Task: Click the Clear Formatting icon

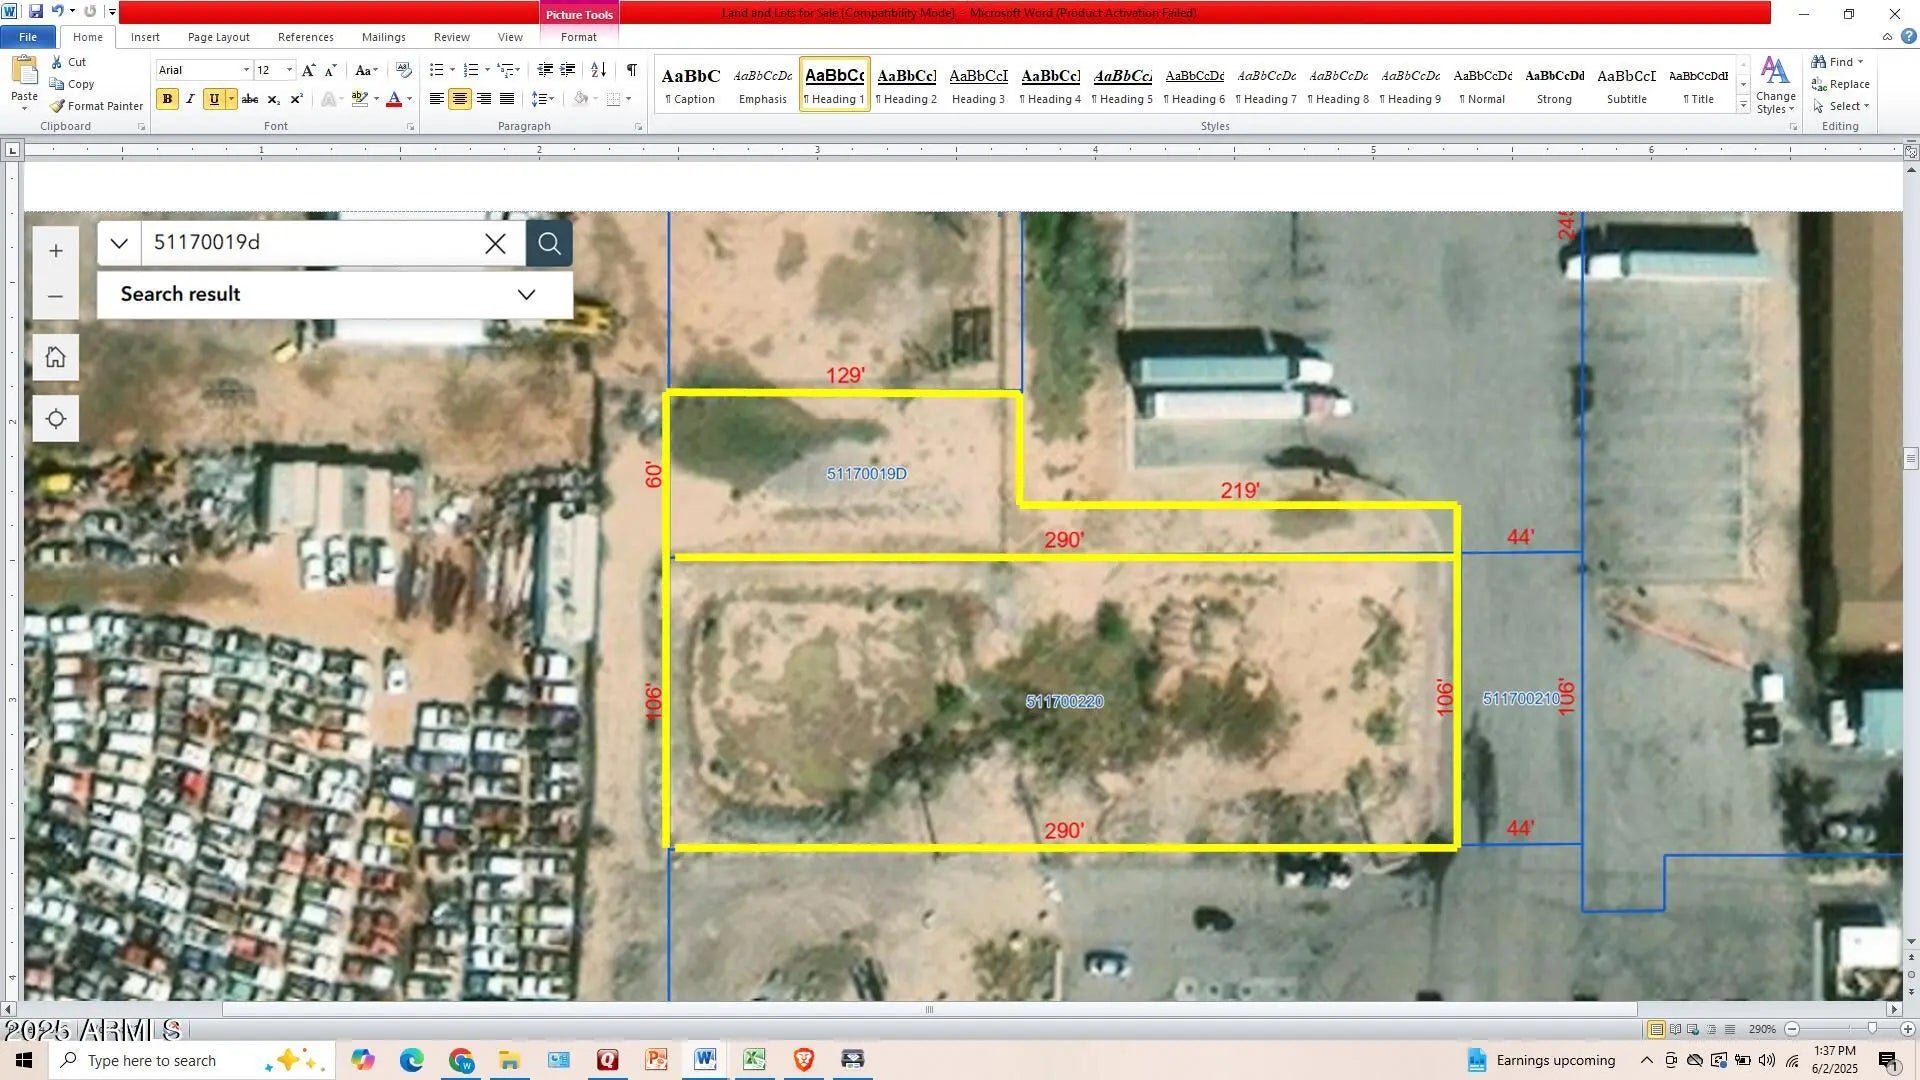Action: 403,70
